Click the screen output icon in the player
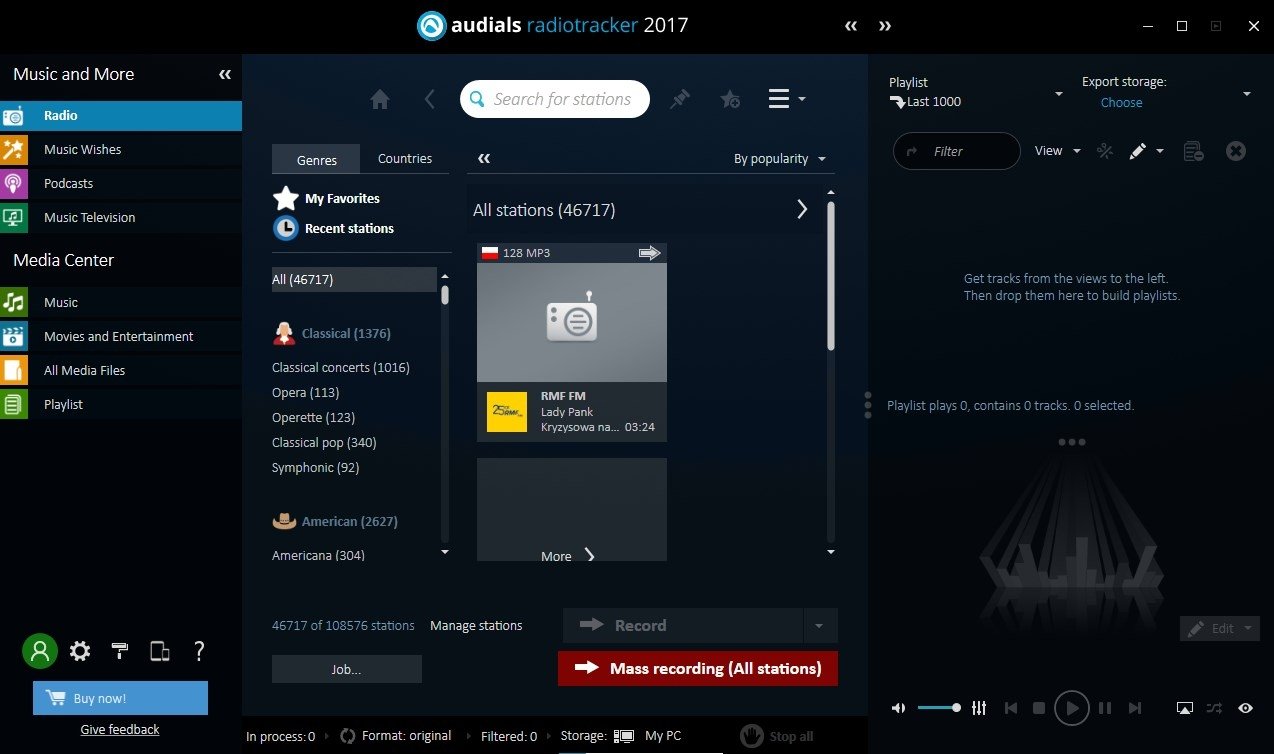This screenshot has height=754, width=1274. click(x=1185, y=708)
